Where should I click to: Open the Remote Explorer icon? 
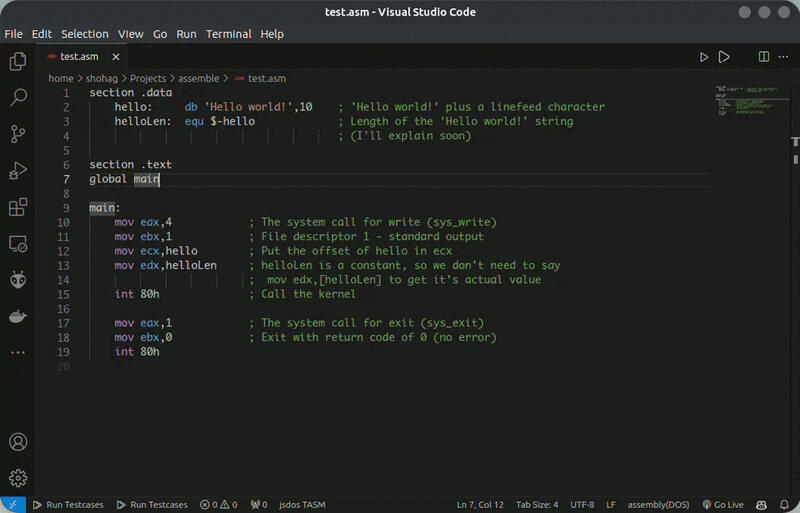click(x=17, y=244)
